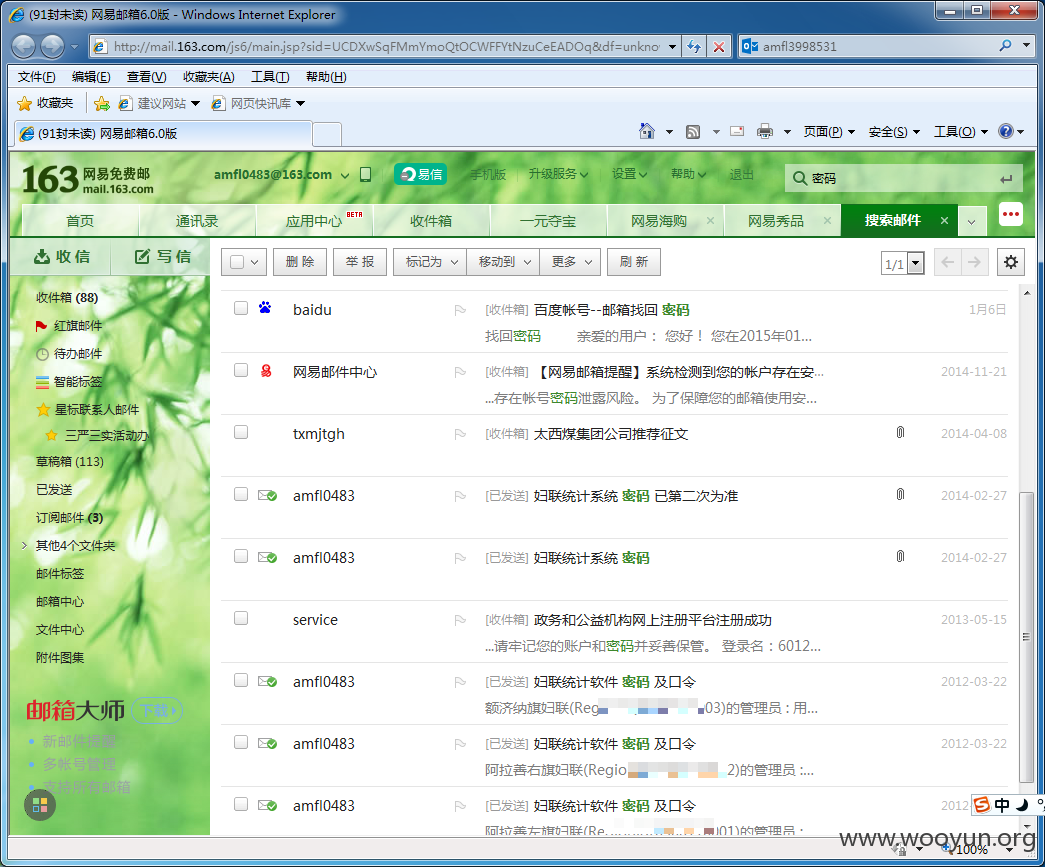The height and width of the screenshot is (867, 1045).
Task: Add to favorites bar star icon
Action: point(102,103)
